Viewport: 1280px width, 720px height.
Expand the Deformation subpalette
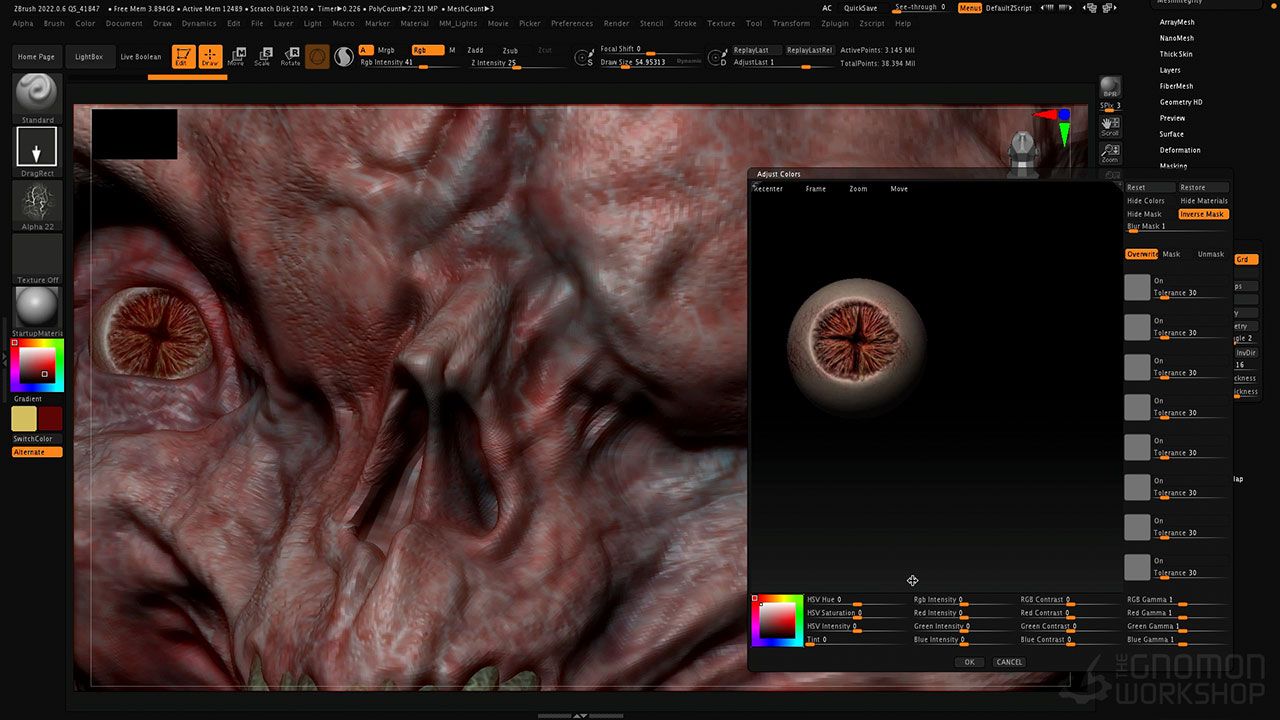(x=1180, y=150)
